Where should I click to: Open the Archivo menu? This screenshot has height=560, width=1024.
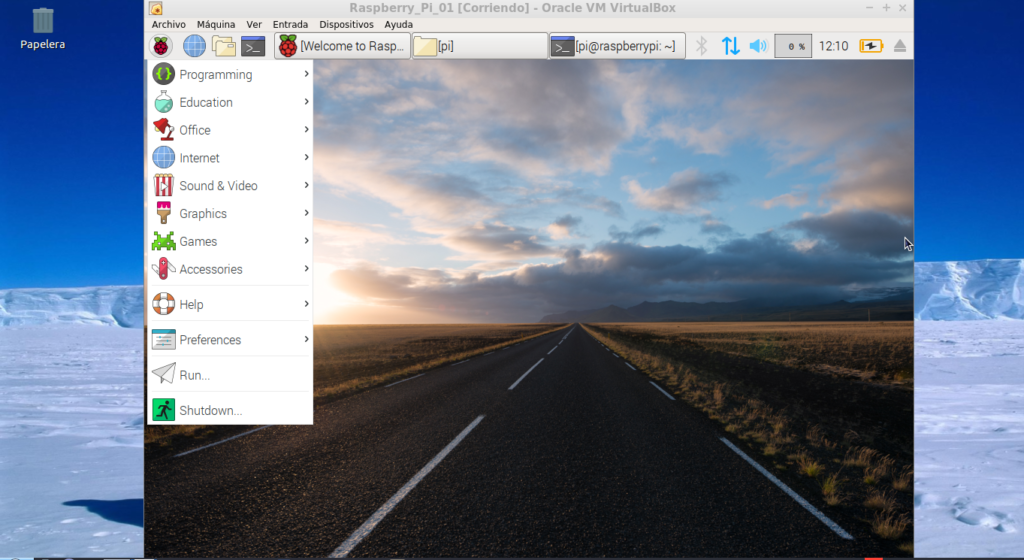pos(168,24)
